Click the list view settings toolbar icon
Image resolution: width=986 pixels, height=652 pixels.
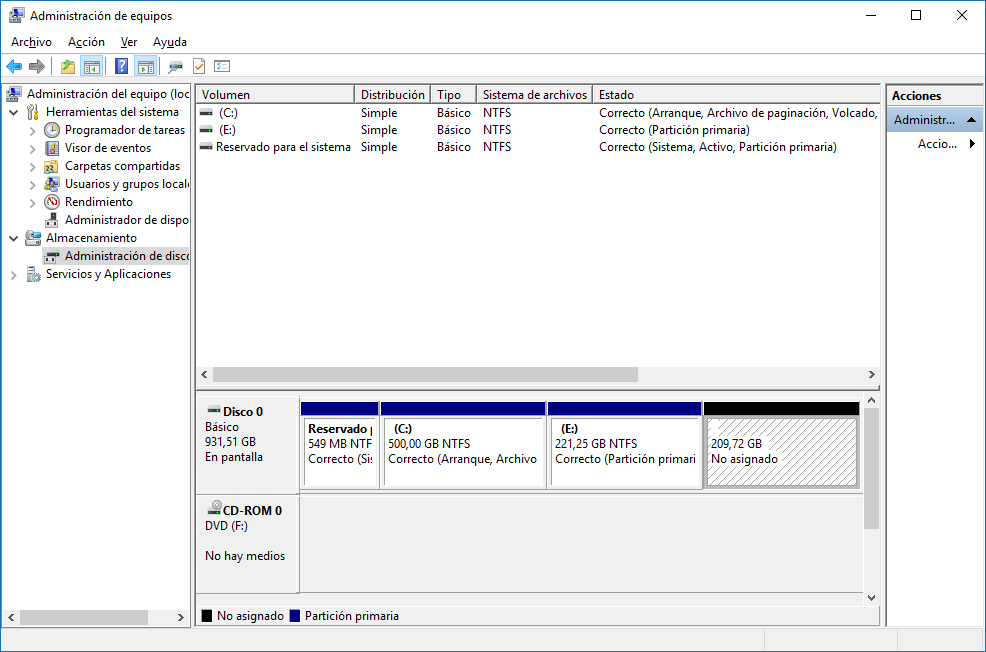point(222,66)
